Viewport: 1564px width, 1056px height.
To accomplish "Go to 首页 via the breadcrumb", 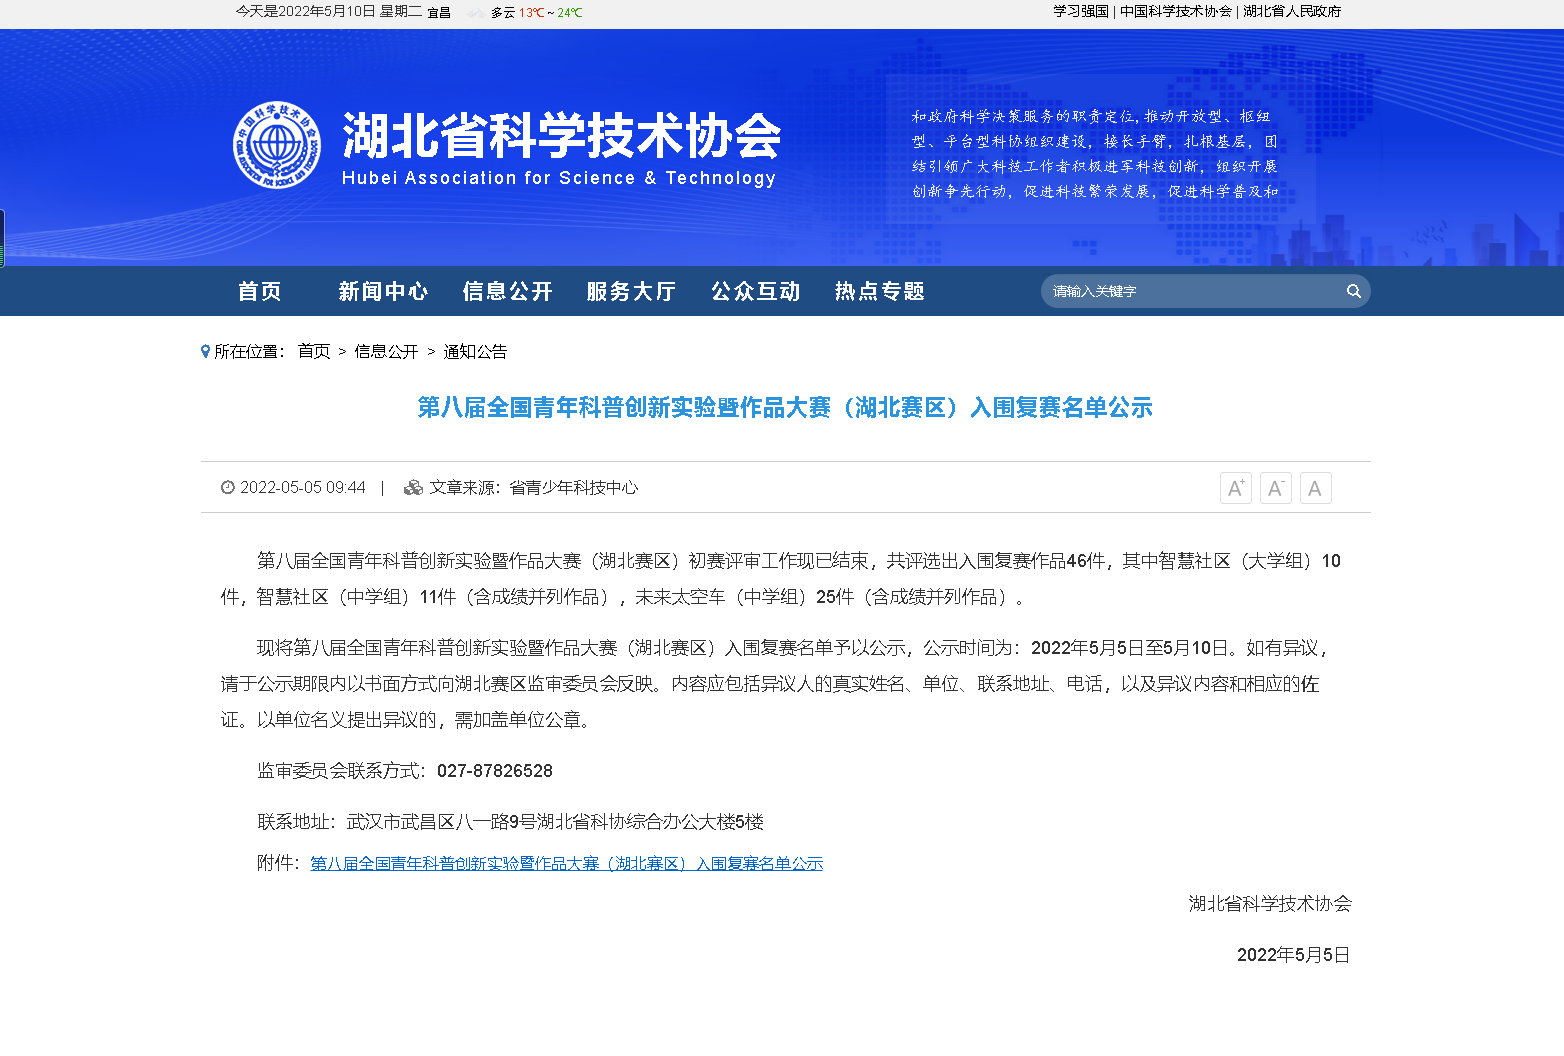I will (313, 351).
